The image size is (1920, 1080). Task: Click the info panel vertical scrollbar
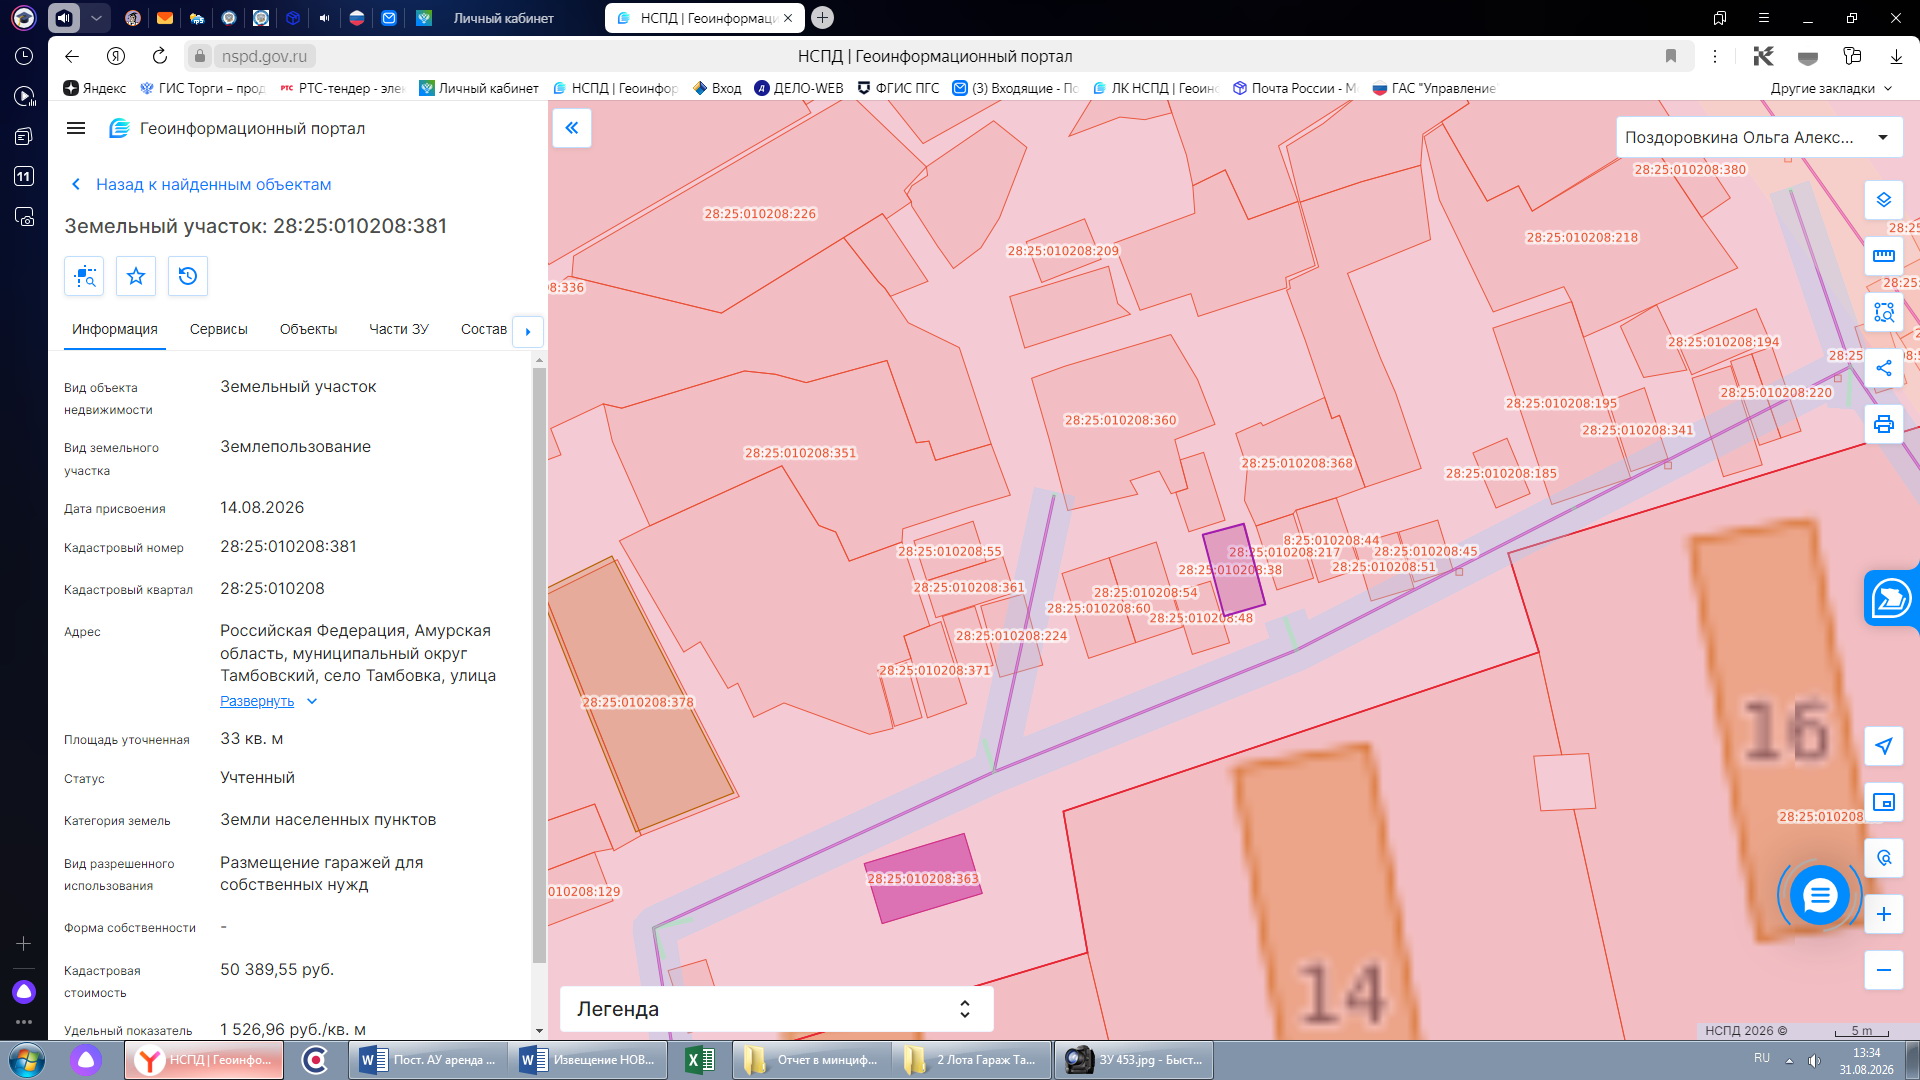(539, 664)
